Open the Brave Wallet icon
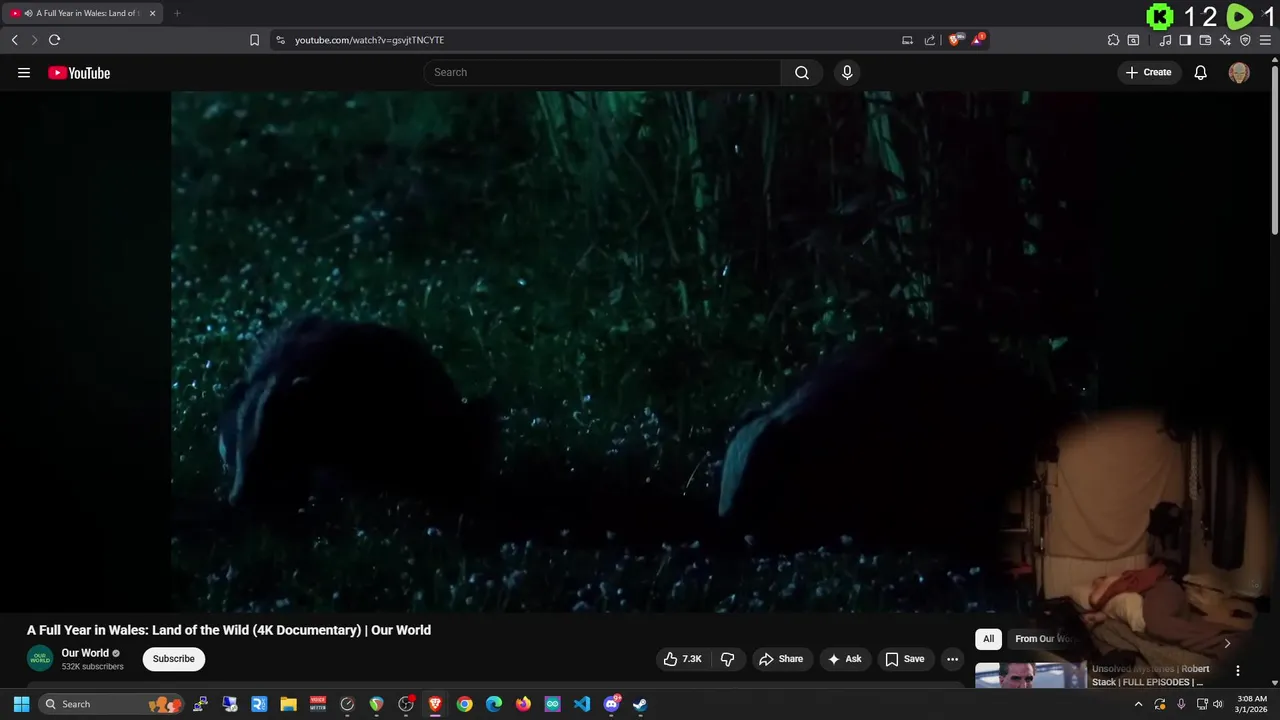 tap(1205, 40)
